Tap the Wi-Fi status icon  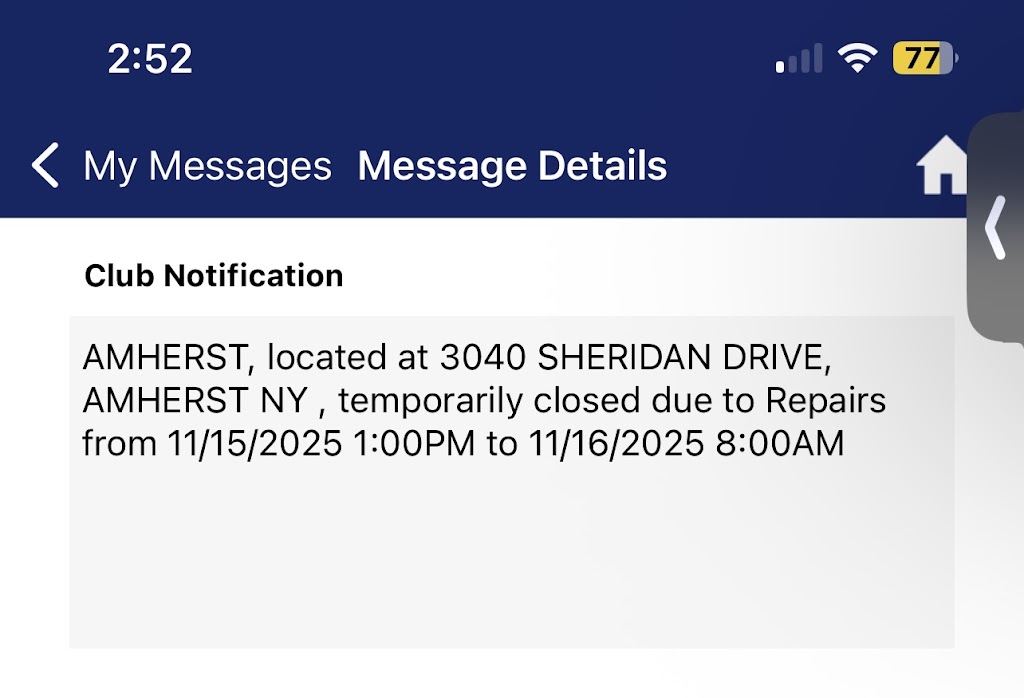pyautogui.click(x=858, y=59)
